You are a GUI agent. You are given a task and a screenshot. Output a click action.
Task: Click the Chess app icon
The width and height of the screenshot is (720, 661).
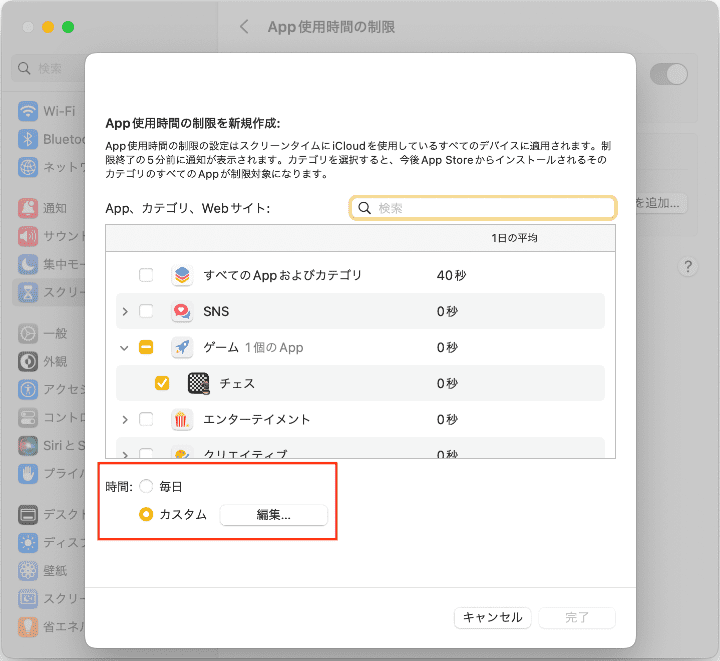[x=198, y=383]
